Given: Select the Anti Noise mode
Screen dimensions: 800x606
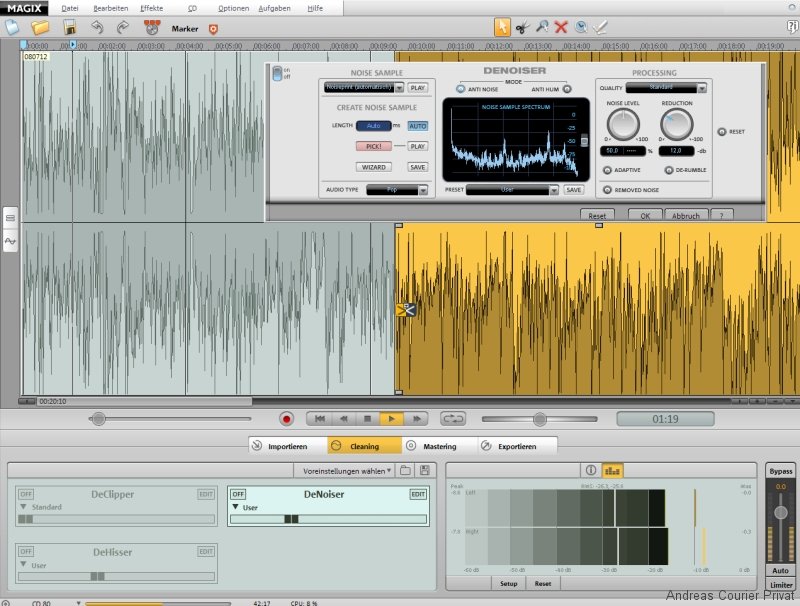Looking at the screenshot, I should 461,89.
